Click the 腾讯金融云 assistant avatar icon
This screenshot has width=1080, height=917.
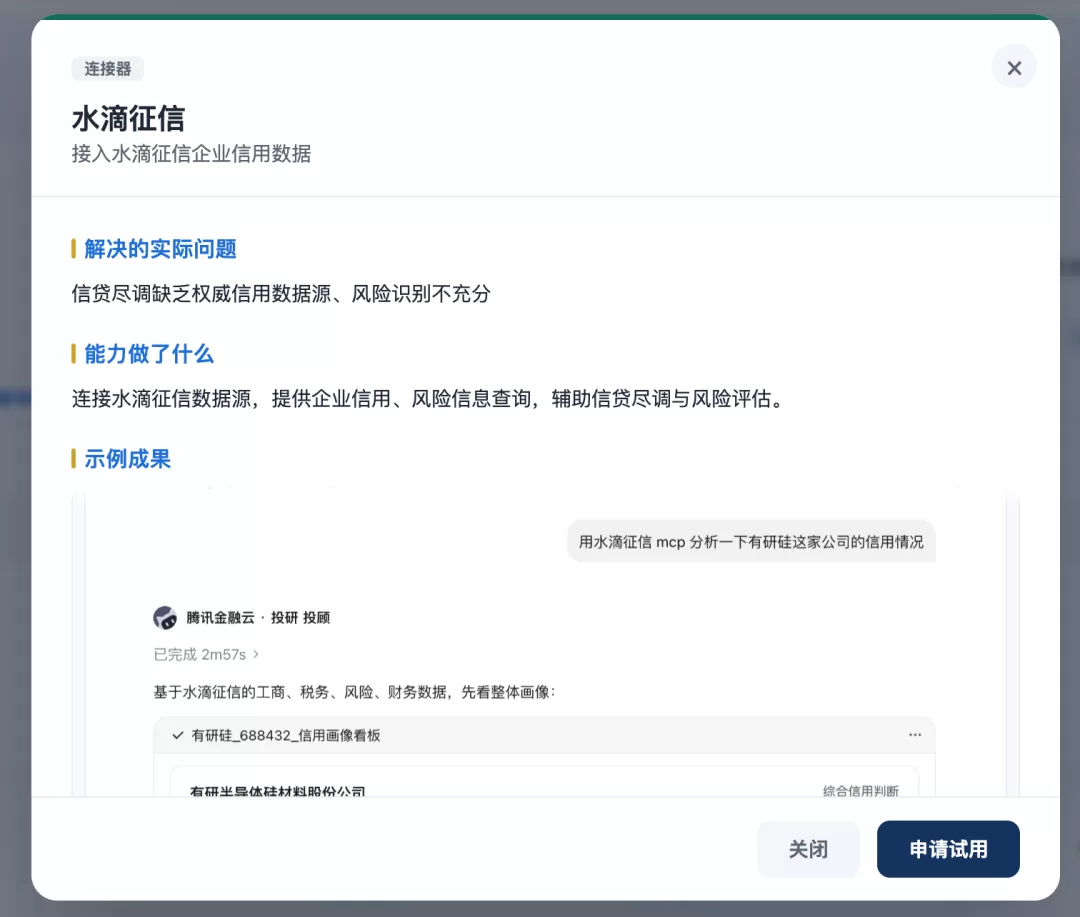[165, 617]
